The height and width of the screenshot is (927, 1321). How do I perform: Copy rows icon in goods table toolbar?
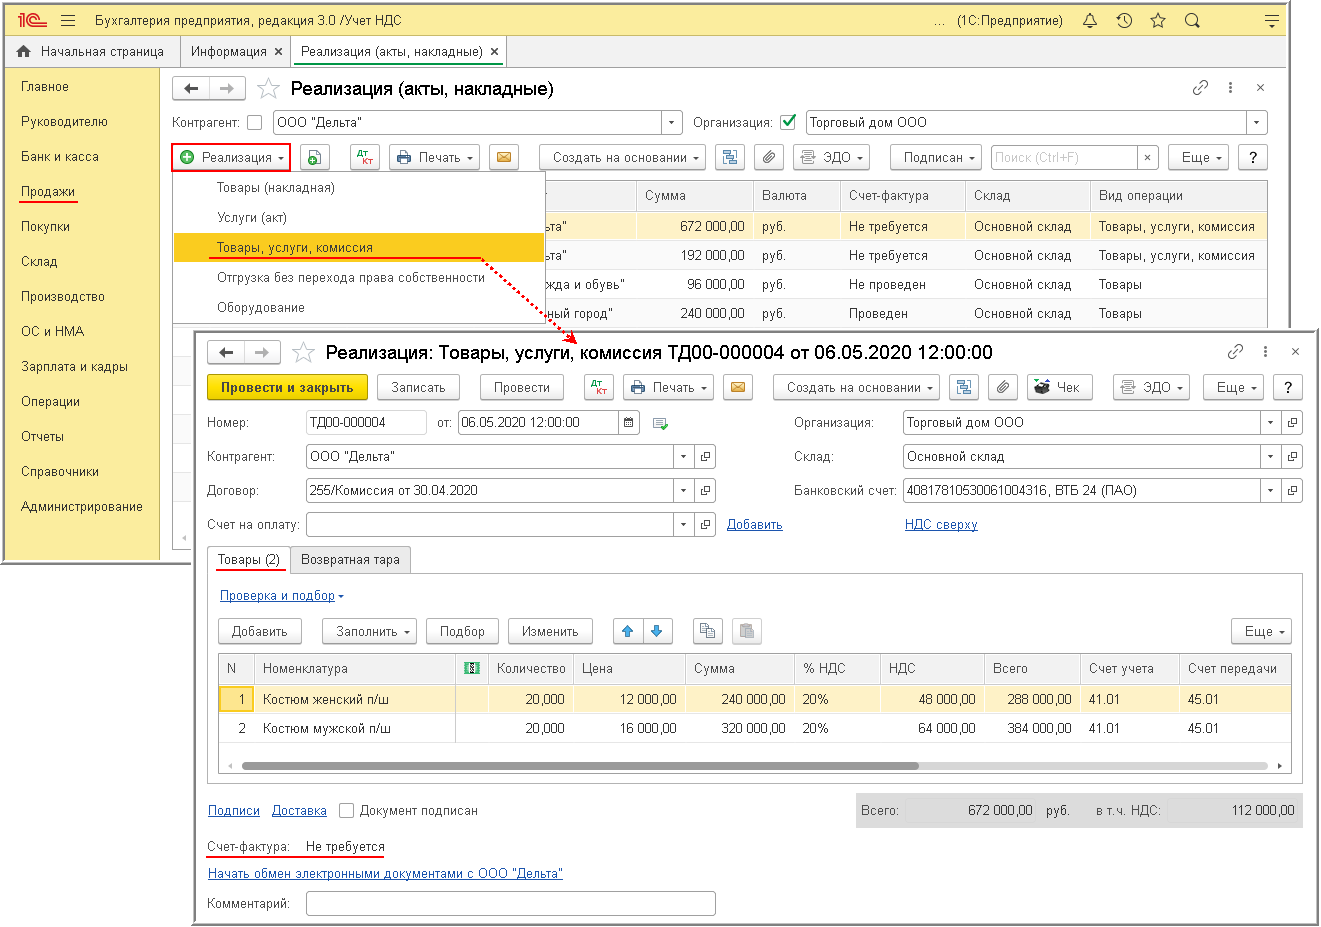click(x=708, y=631)
